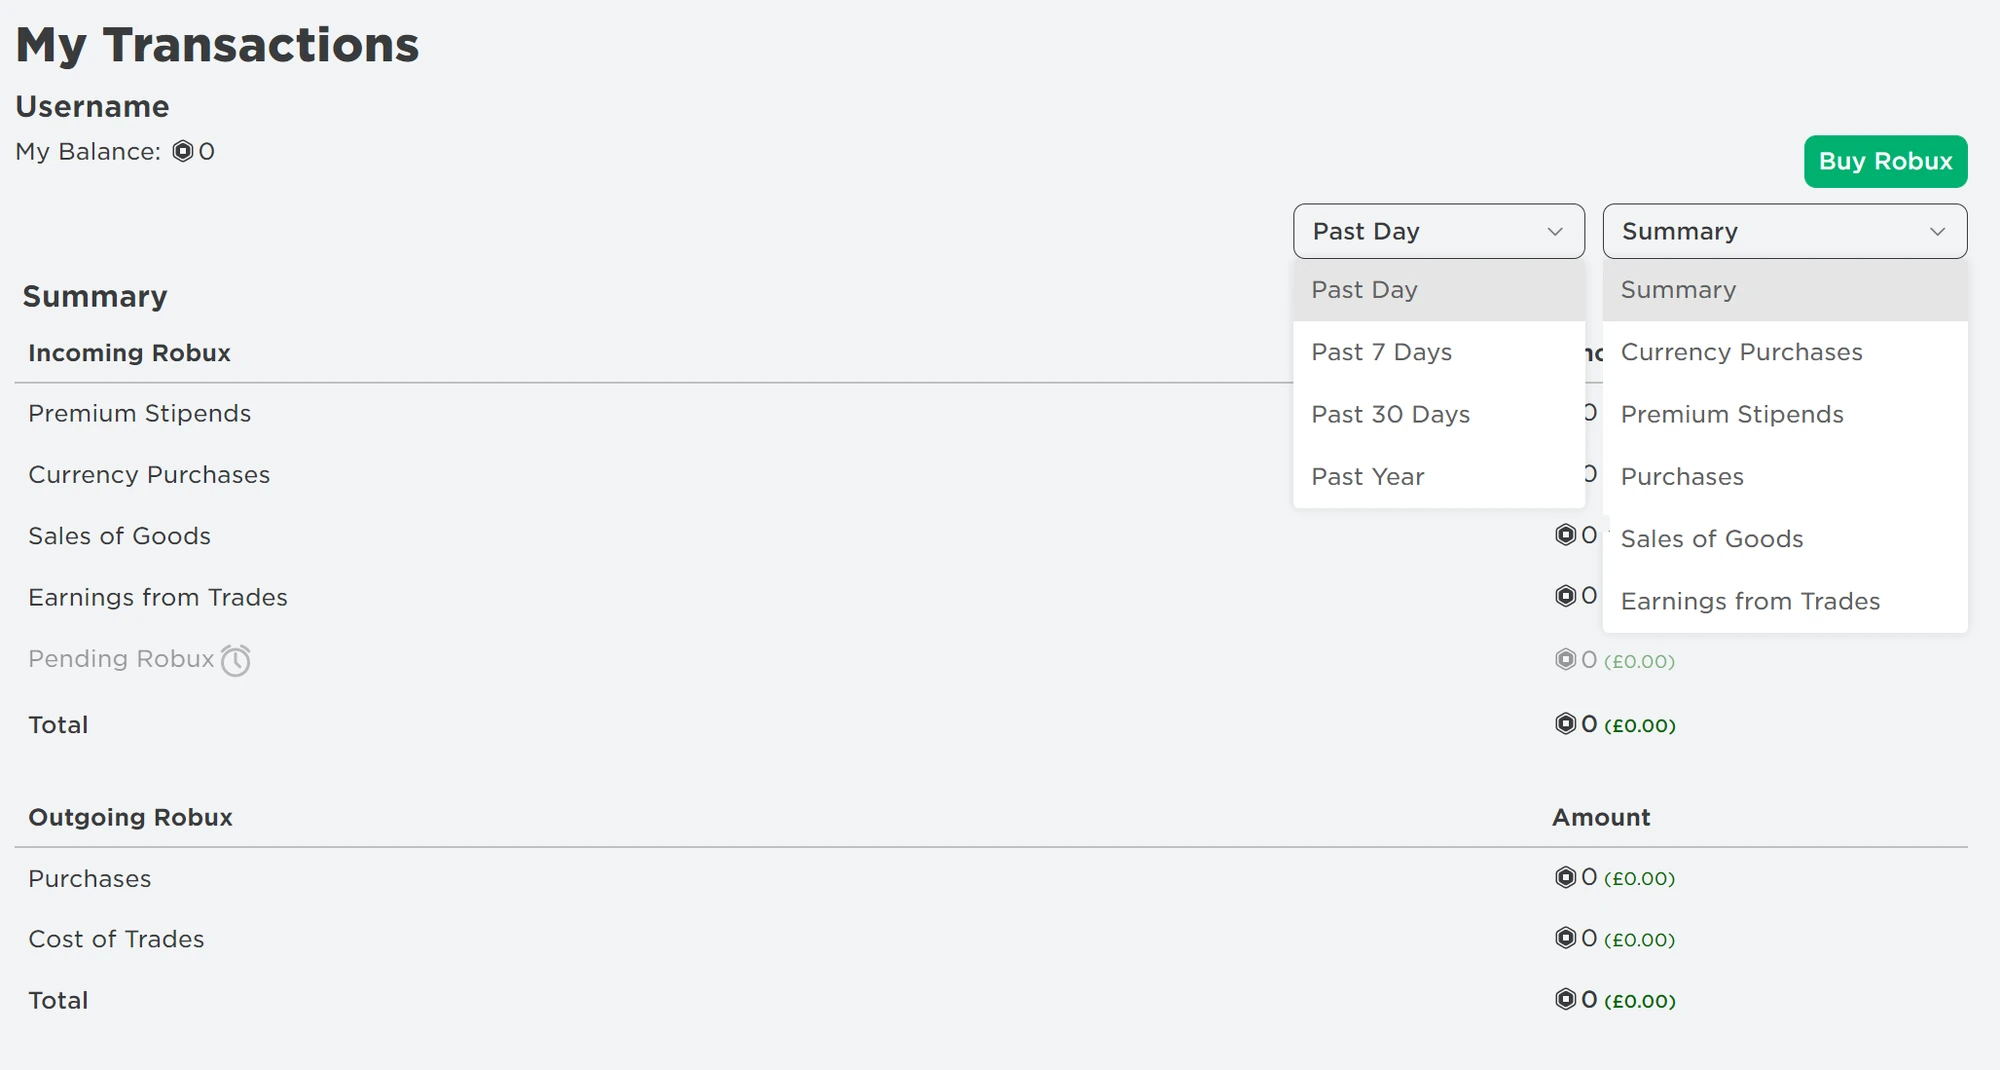The width and height of the screenshot is (2000, 1070).
Task: Choose Past Year from the time range list
Action: tap(1367, 477)
